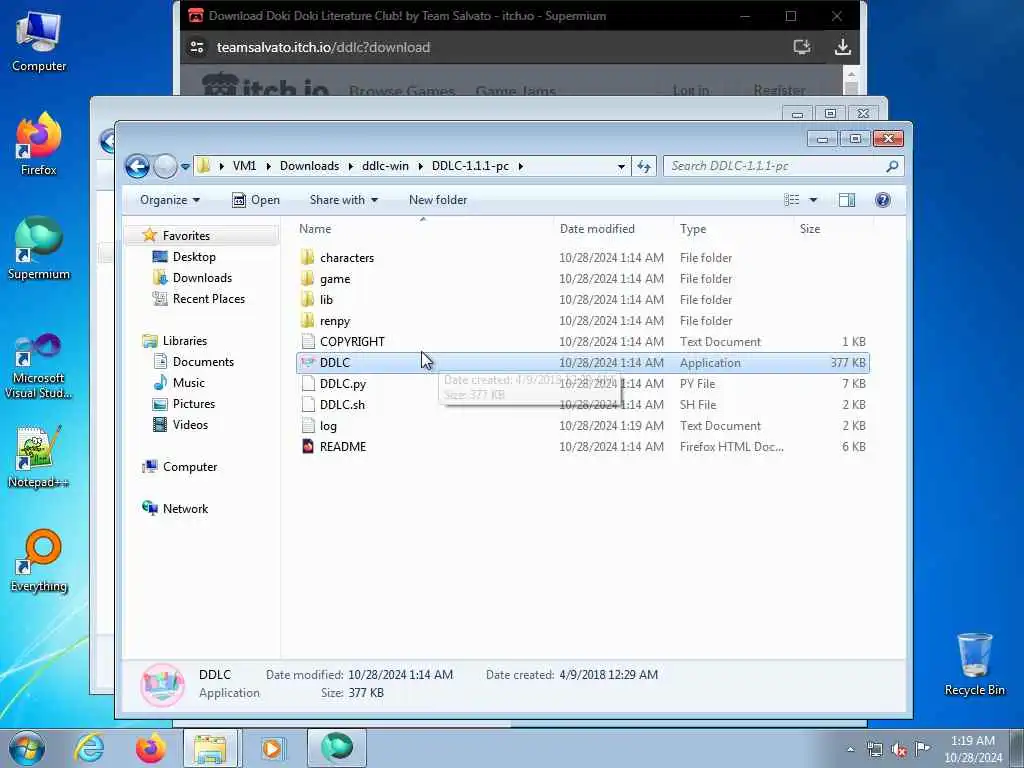
Task: Select the Pictures library
Action: pyautogui.click(x=194, y=404)
